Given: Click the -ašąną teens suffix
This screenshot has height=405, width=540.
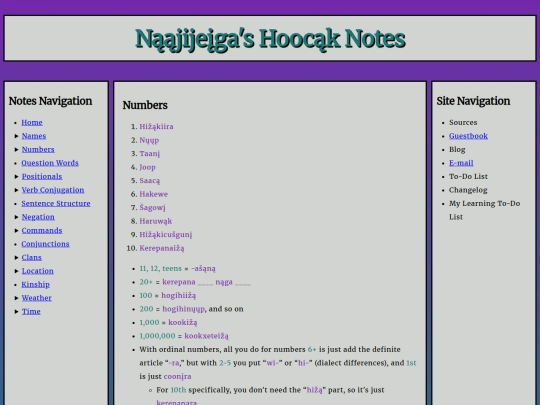Looking at the screenshot, I should pyautogui.click(x=203, y=269).
